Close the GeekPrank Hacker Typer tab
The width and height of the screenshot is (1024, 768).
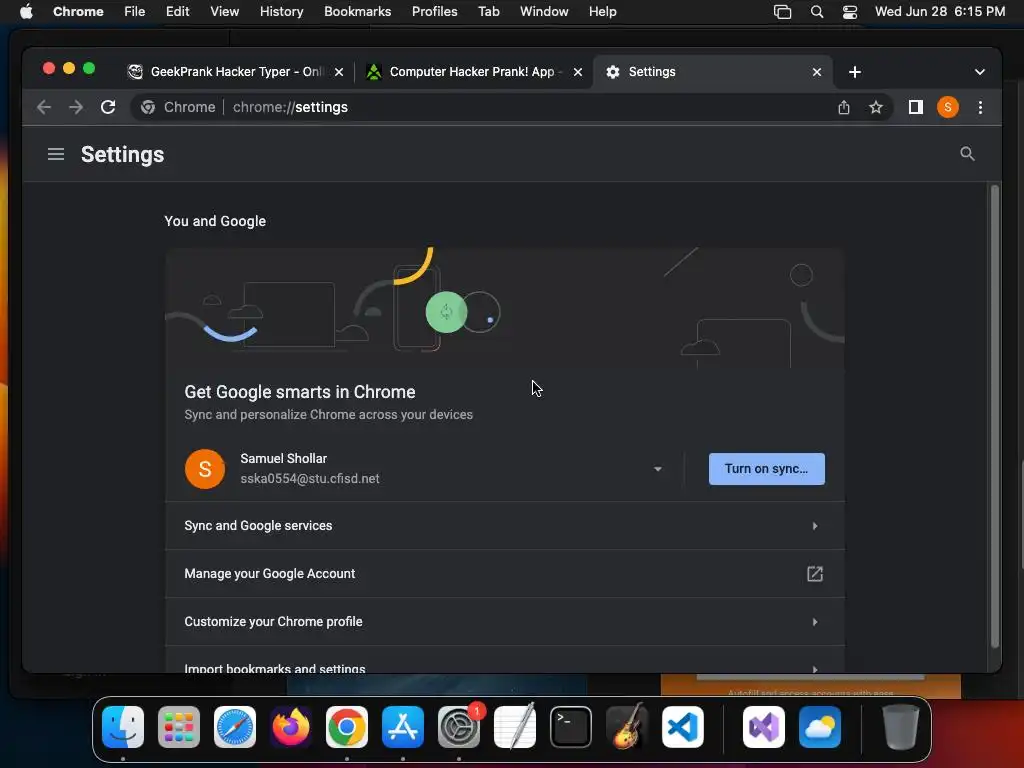click(339, 72)
